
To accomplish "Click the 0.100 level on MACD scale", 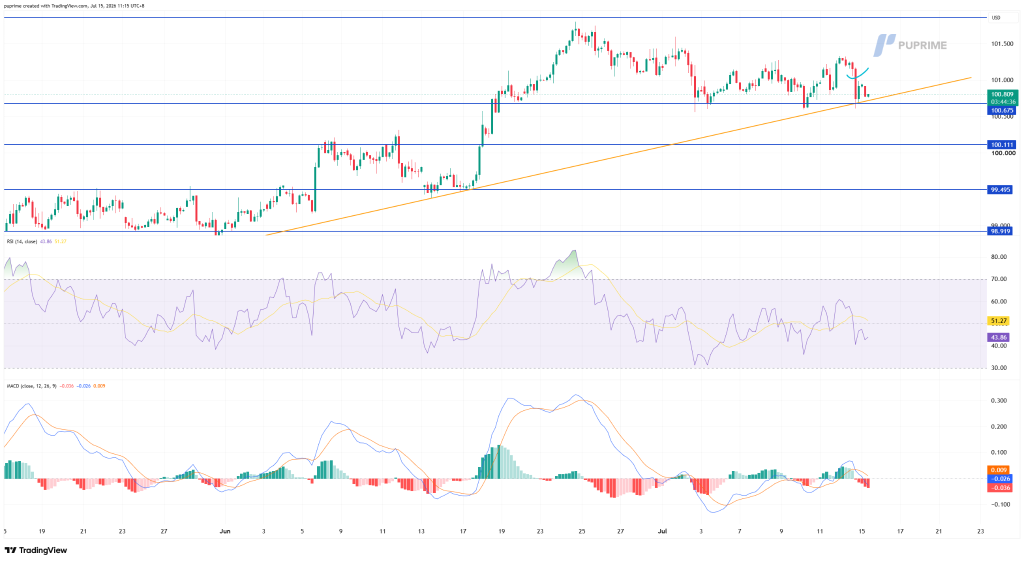I will click(999, 452).
